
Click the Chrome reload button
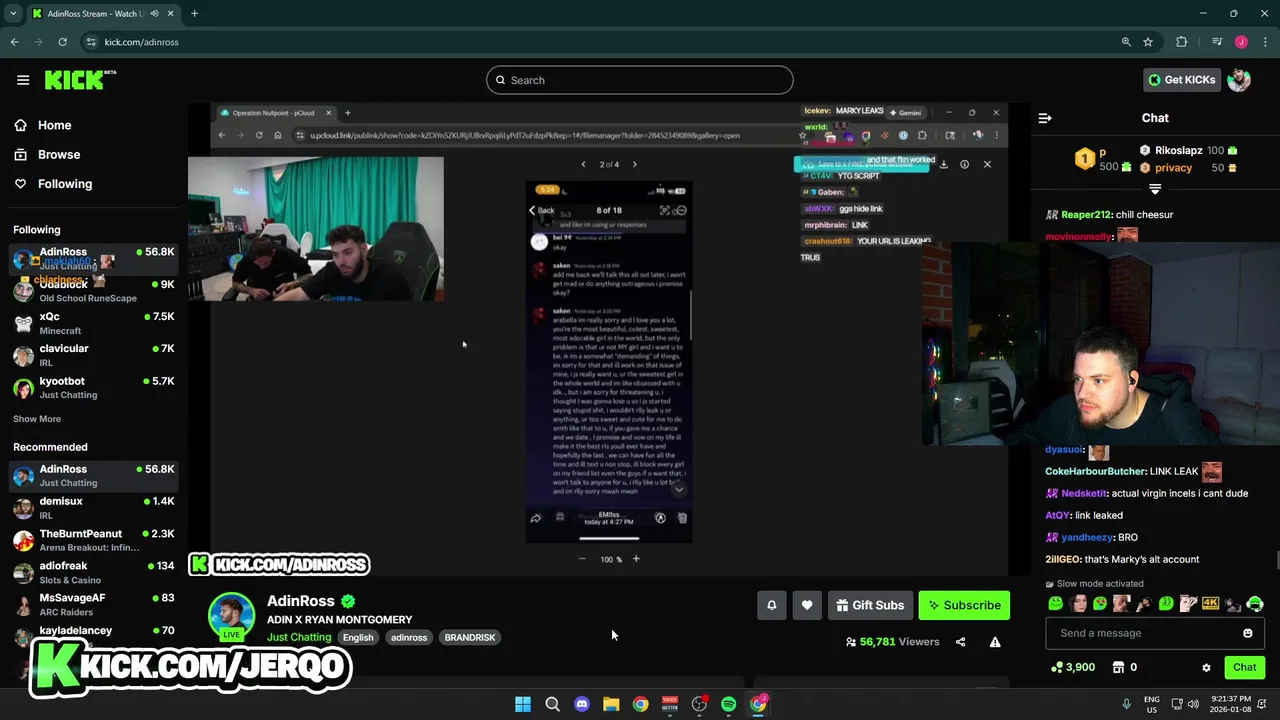[x=62, y=42]
